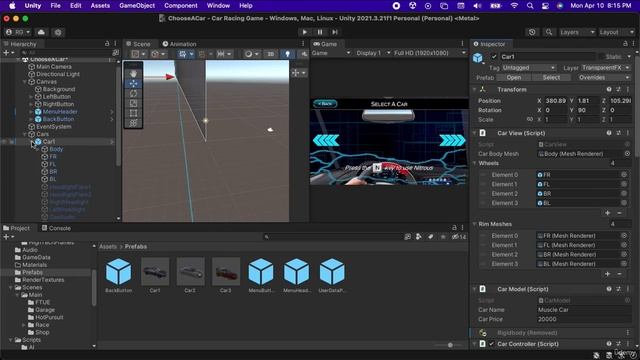This screenshot has width=640, height=360.
Task: Open Unity Cloud services icon
Action: click(x=41, y=32)
